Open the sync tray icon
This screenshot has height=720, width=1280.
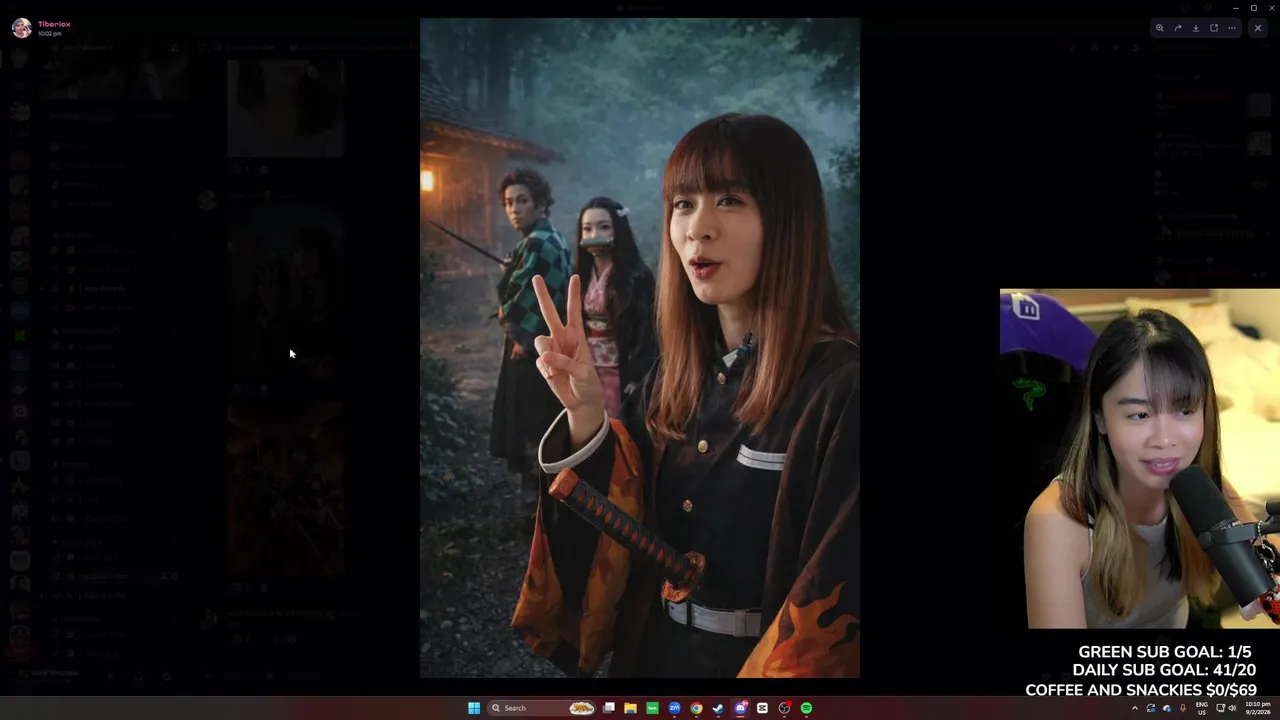(x=1151, y=708)
